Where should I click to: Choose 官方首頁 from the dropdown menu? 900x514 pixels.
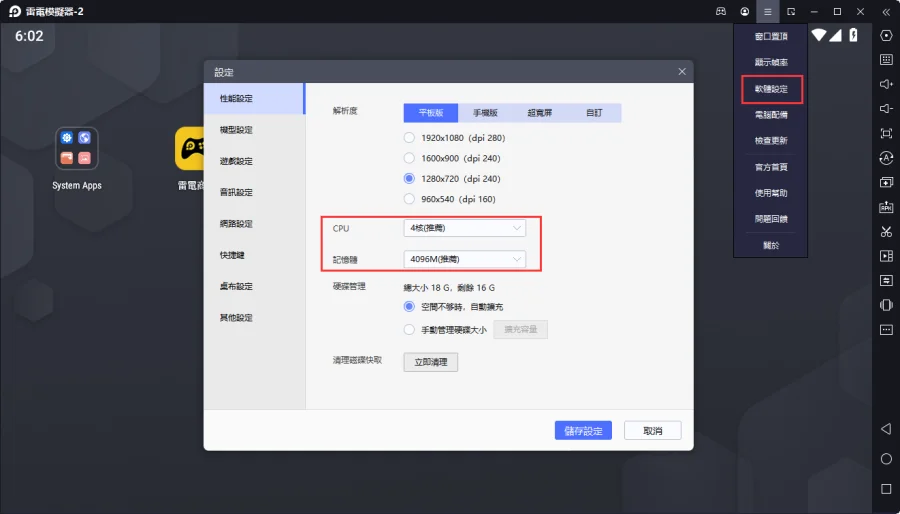click(x=771, y=167)
